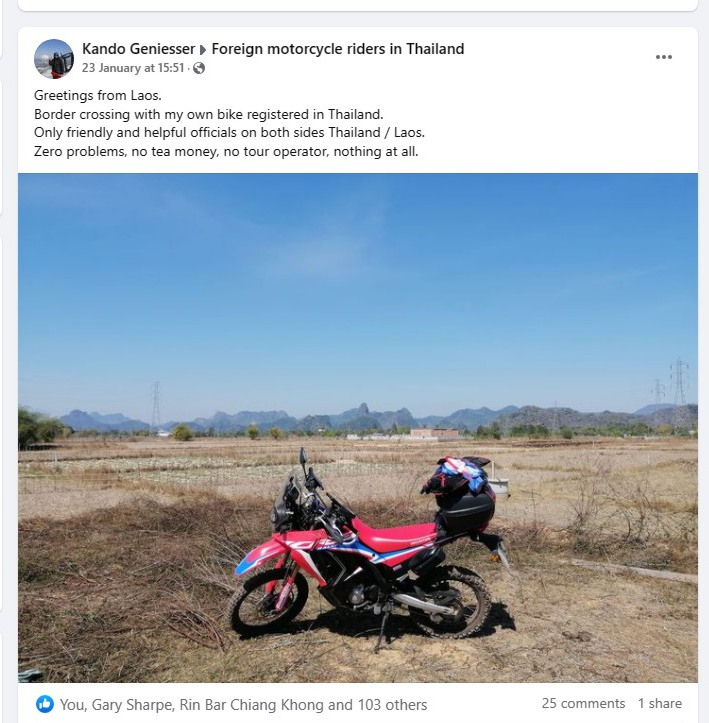
Task: Open the 23 January at 15:51 timestamp
Action: tap(133, 68)
